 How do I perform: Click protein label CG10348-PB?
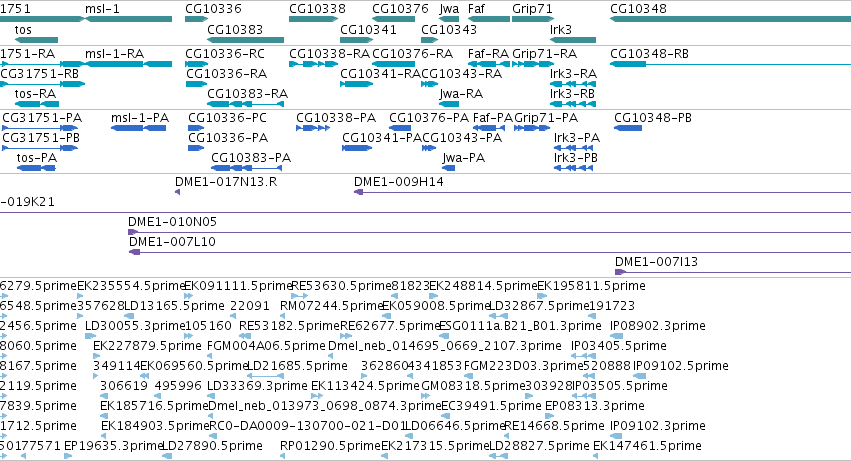click(653, 118)
